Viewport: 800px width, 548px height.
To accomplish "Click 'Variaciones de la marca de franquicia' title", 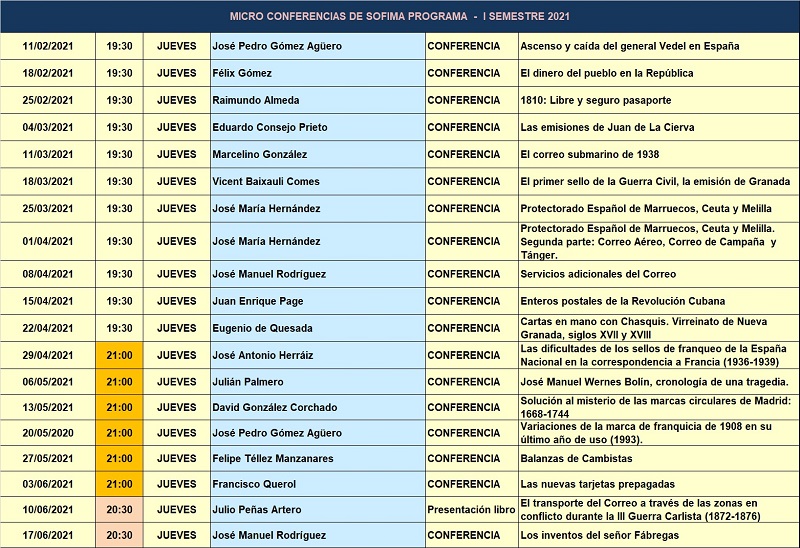I will click(646, 433).
